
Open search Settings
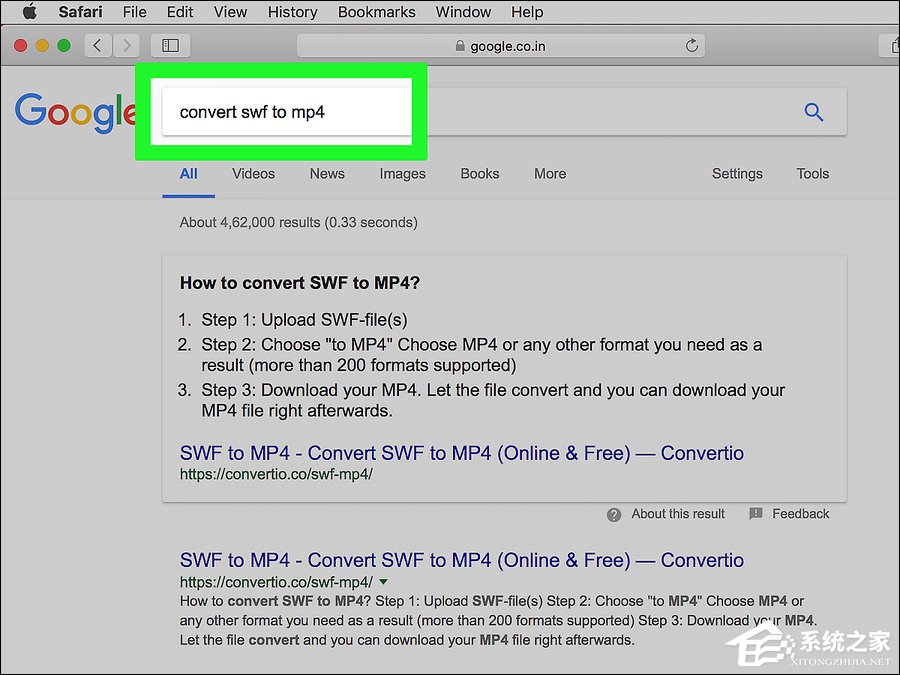pos(737,174)
